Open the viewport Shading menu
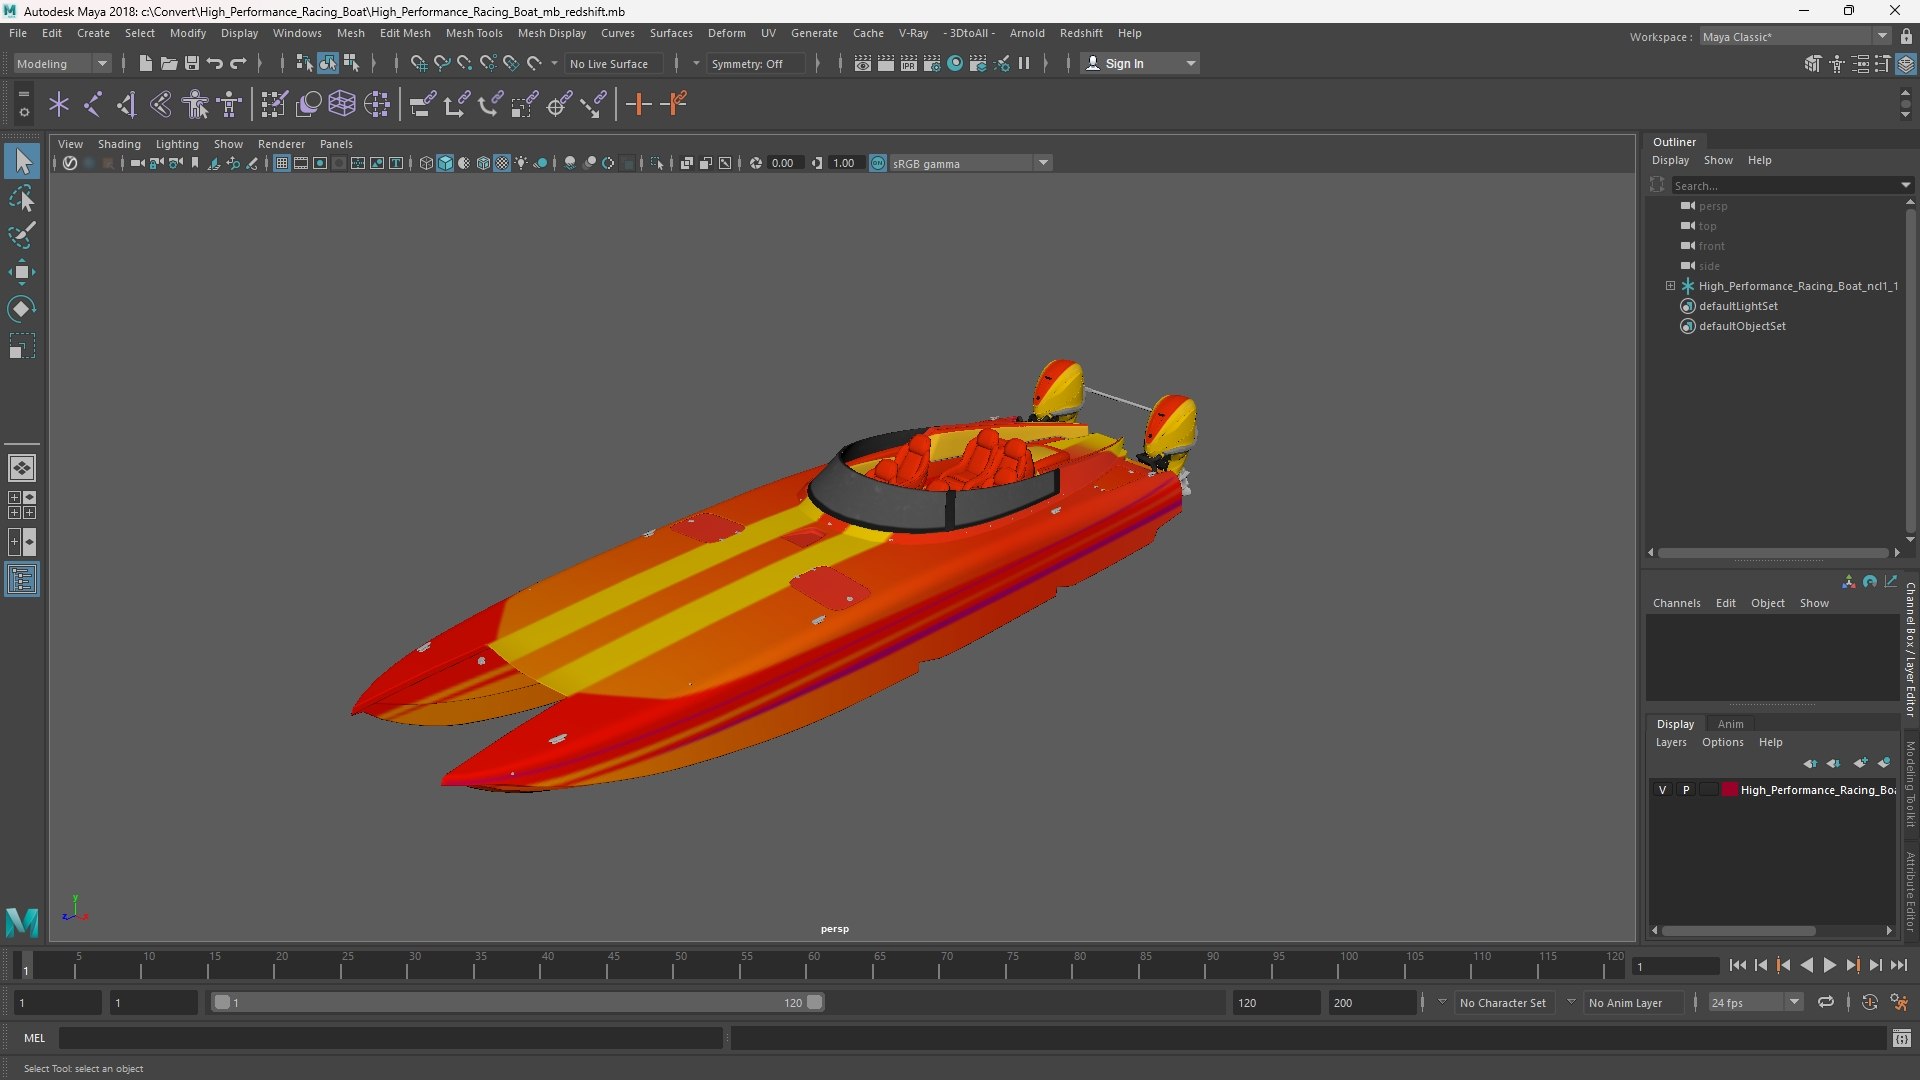 pyautogui.click(x=119, y=144)
